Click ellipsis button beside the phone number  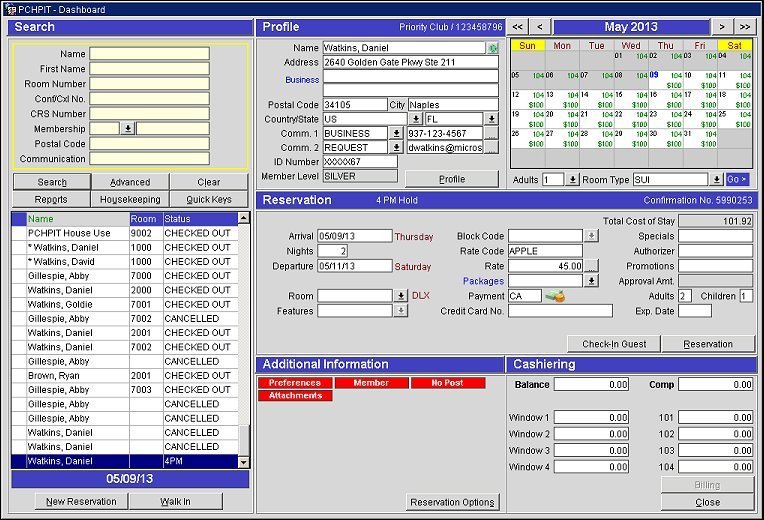[491, 133]
